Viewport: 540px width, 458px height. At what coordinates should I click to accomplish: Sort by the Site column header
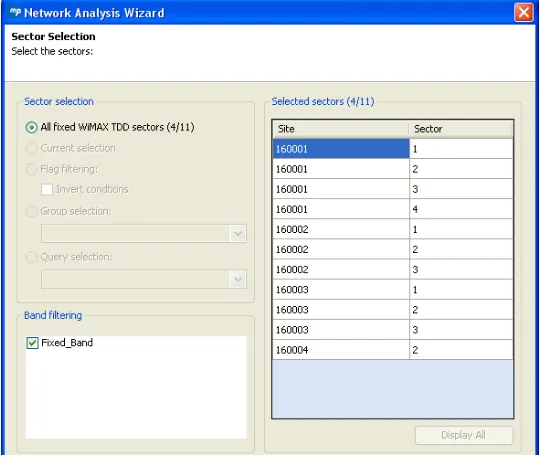point(341,129)
